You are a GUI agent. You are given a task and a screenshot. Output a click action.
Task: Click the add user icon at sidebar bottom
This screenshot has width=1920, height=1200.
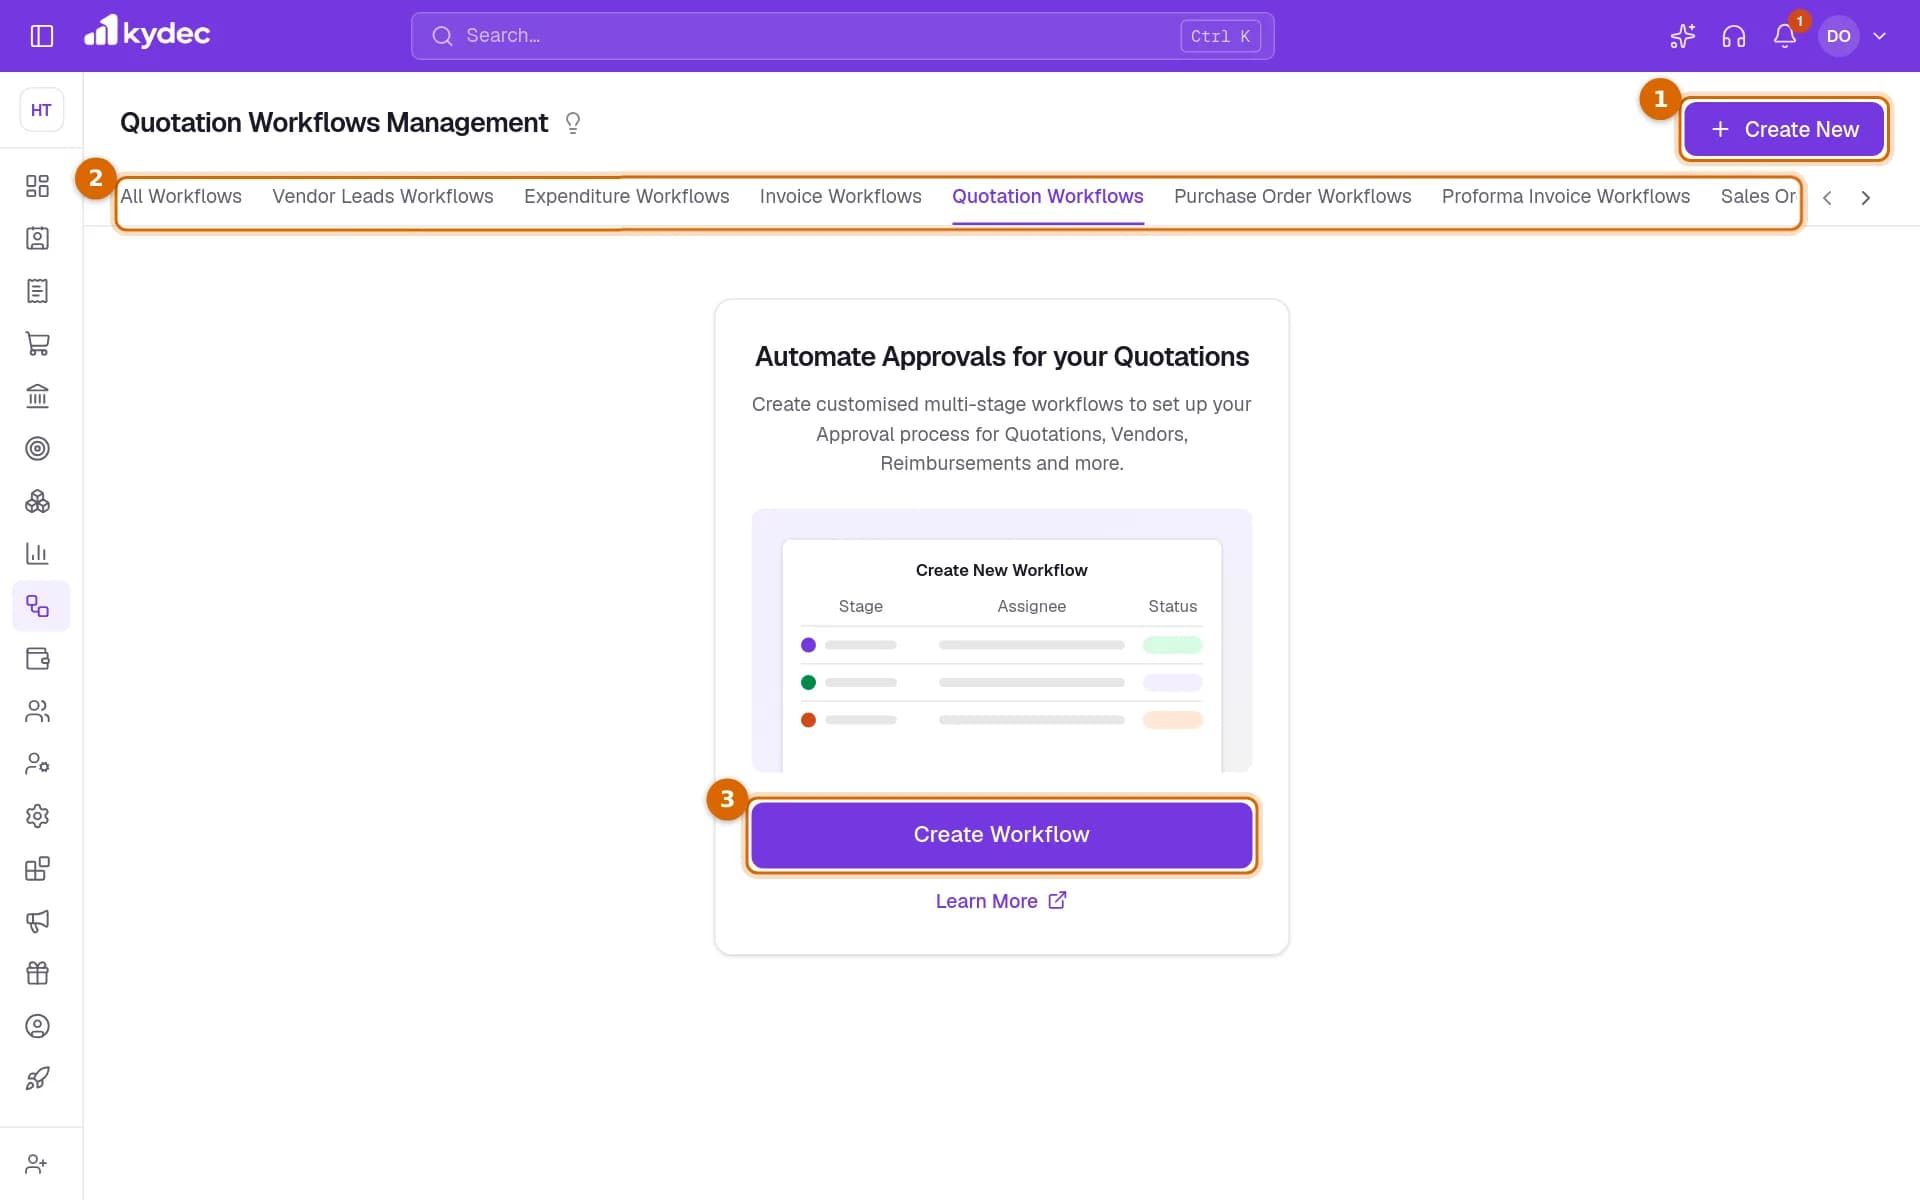[x=36, y=1164]
